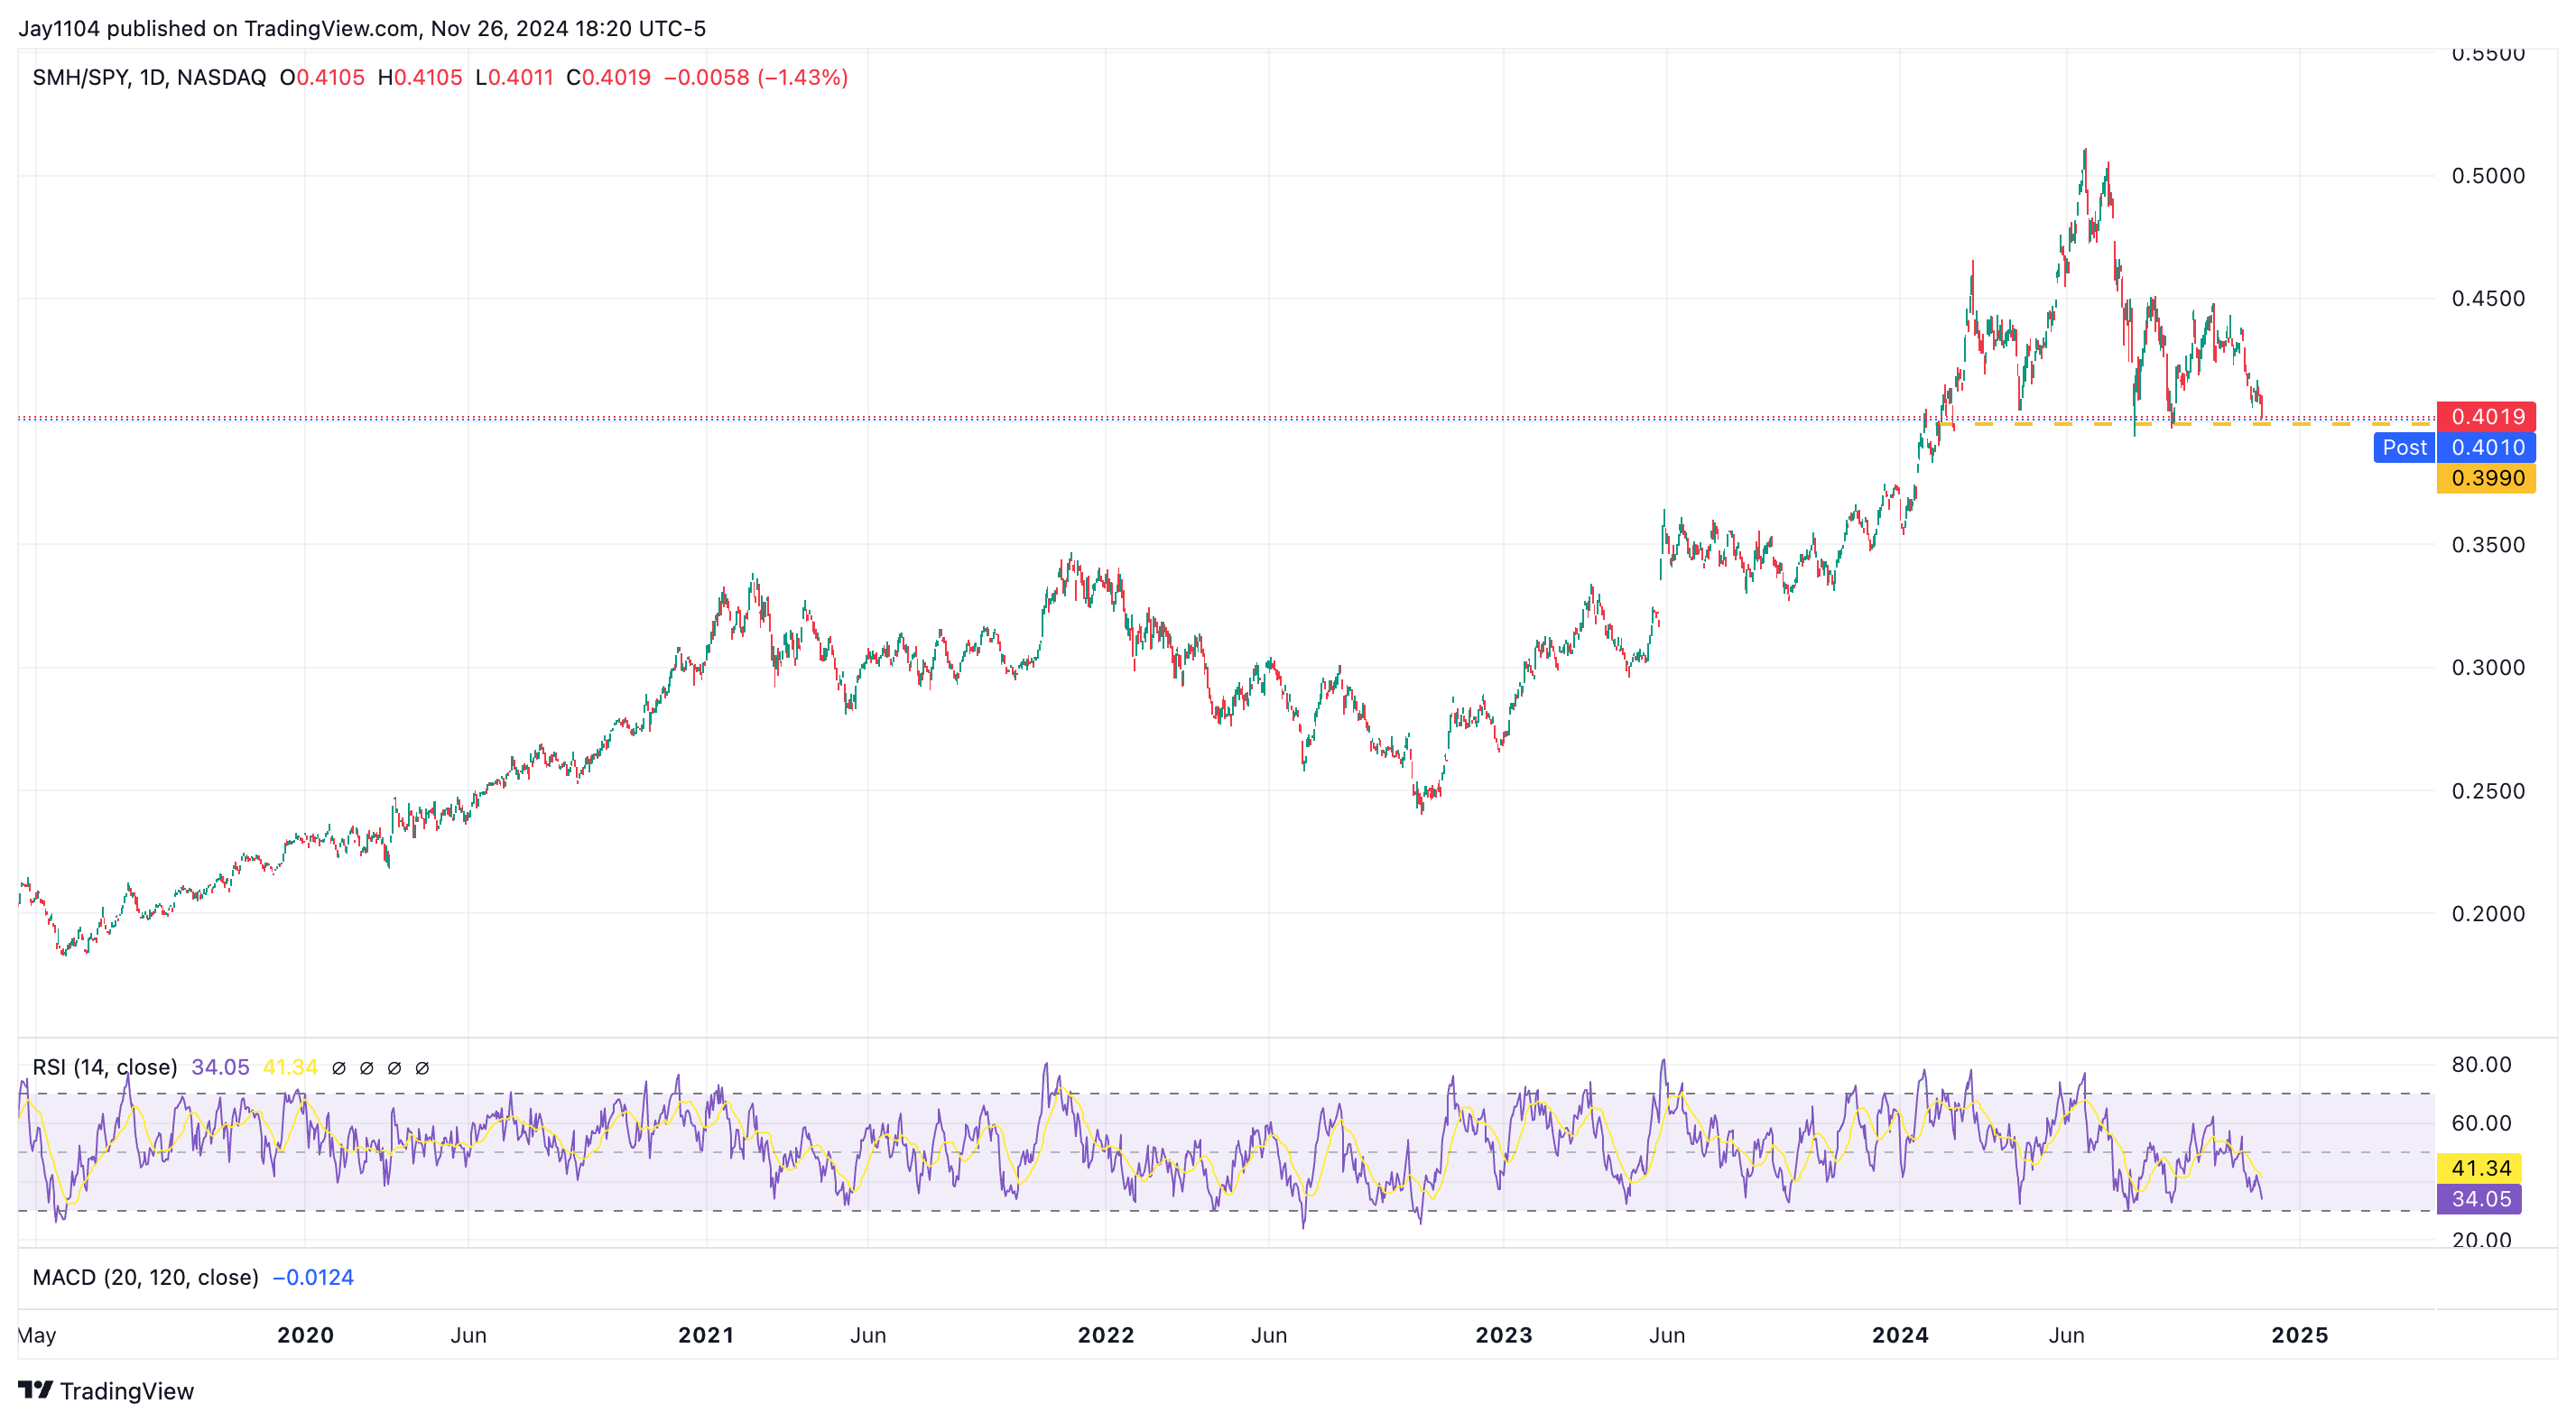Click the 0.4500 price axis label
Image resolution: width=2576 pixels, height=1422 pixels.
[2488, 298]
